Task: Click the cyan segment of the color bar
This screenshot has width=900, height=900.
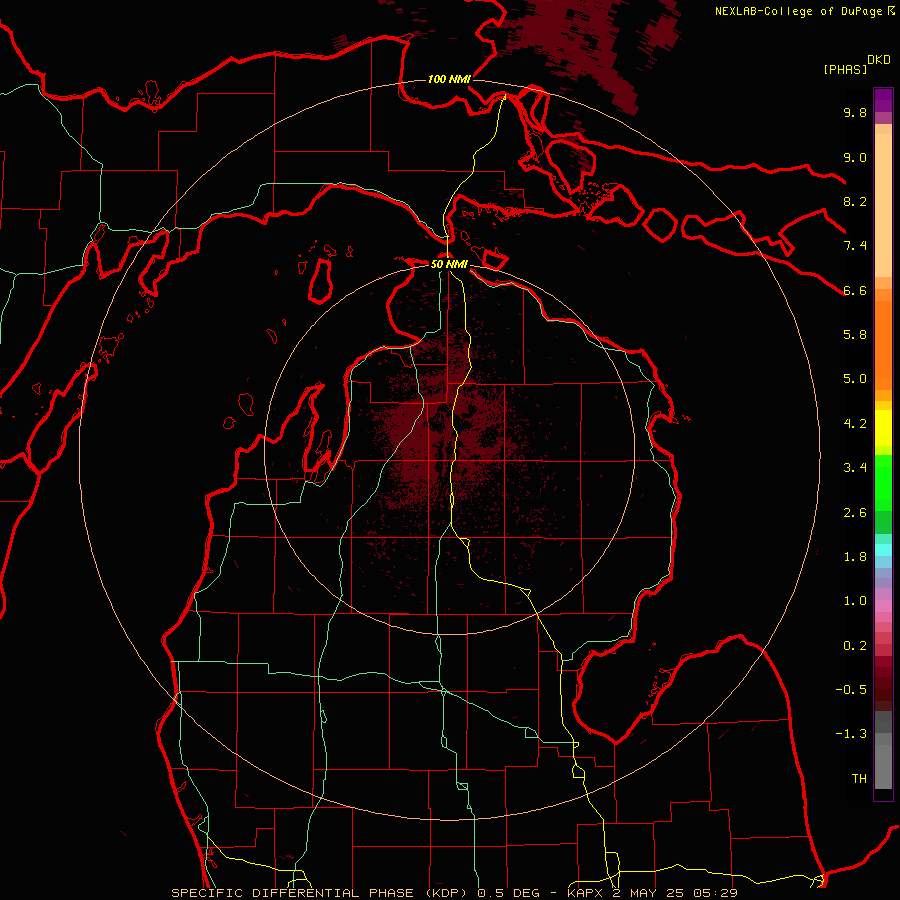Action: coord(883,550)
